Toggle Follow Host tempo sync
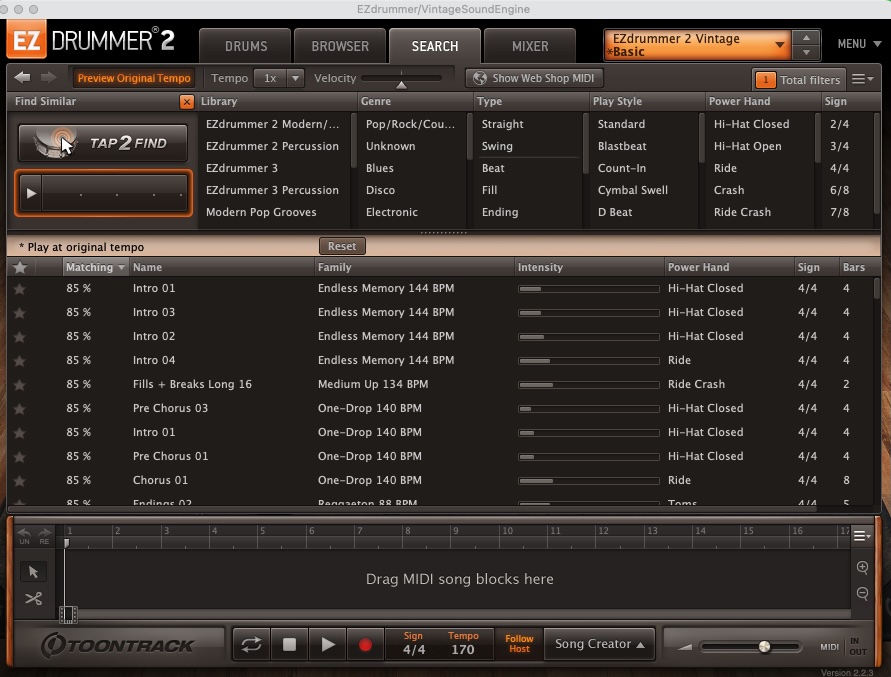Viewport: 891px width, 677px height. (519, 644)
